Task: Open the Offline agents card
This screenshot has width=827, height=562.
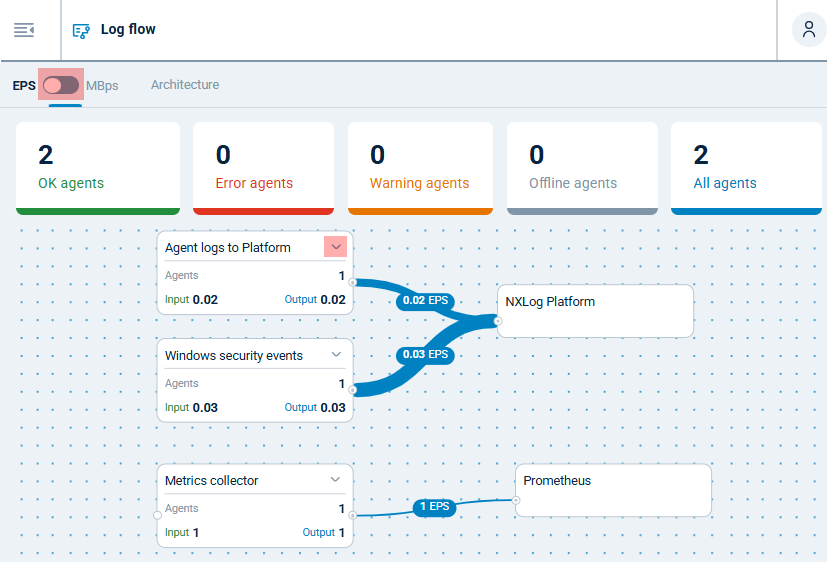Action: click(x=582, y=168)
